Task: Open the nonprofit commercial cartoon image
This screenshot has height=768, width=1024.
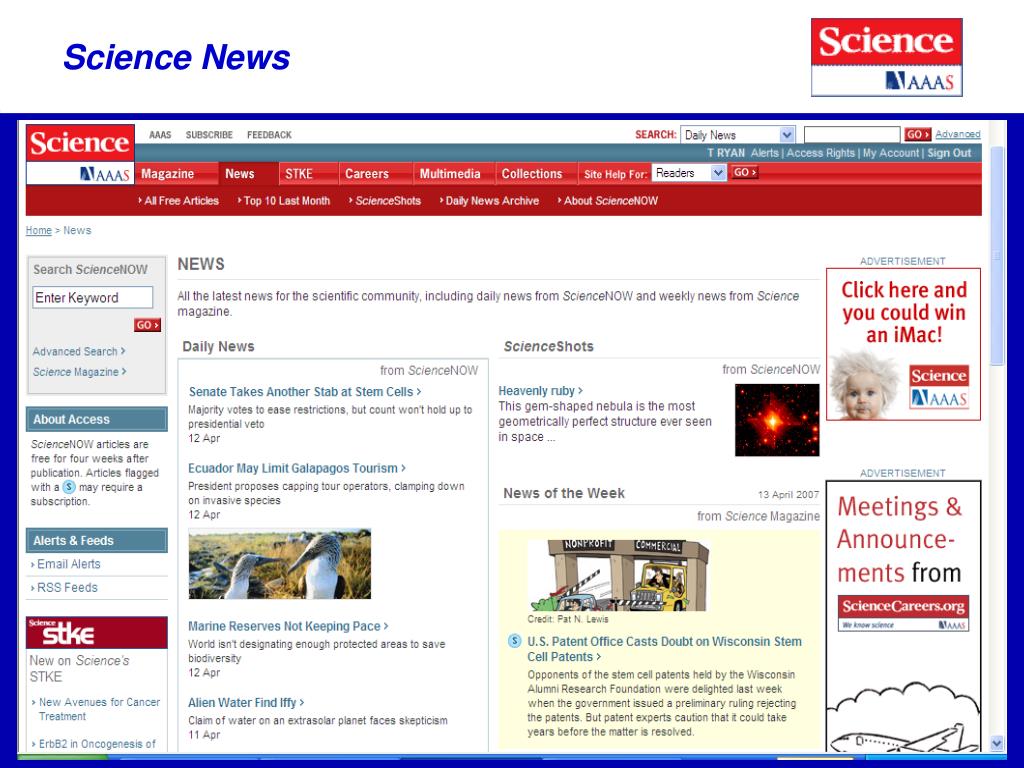Action: tap(617, 575)
